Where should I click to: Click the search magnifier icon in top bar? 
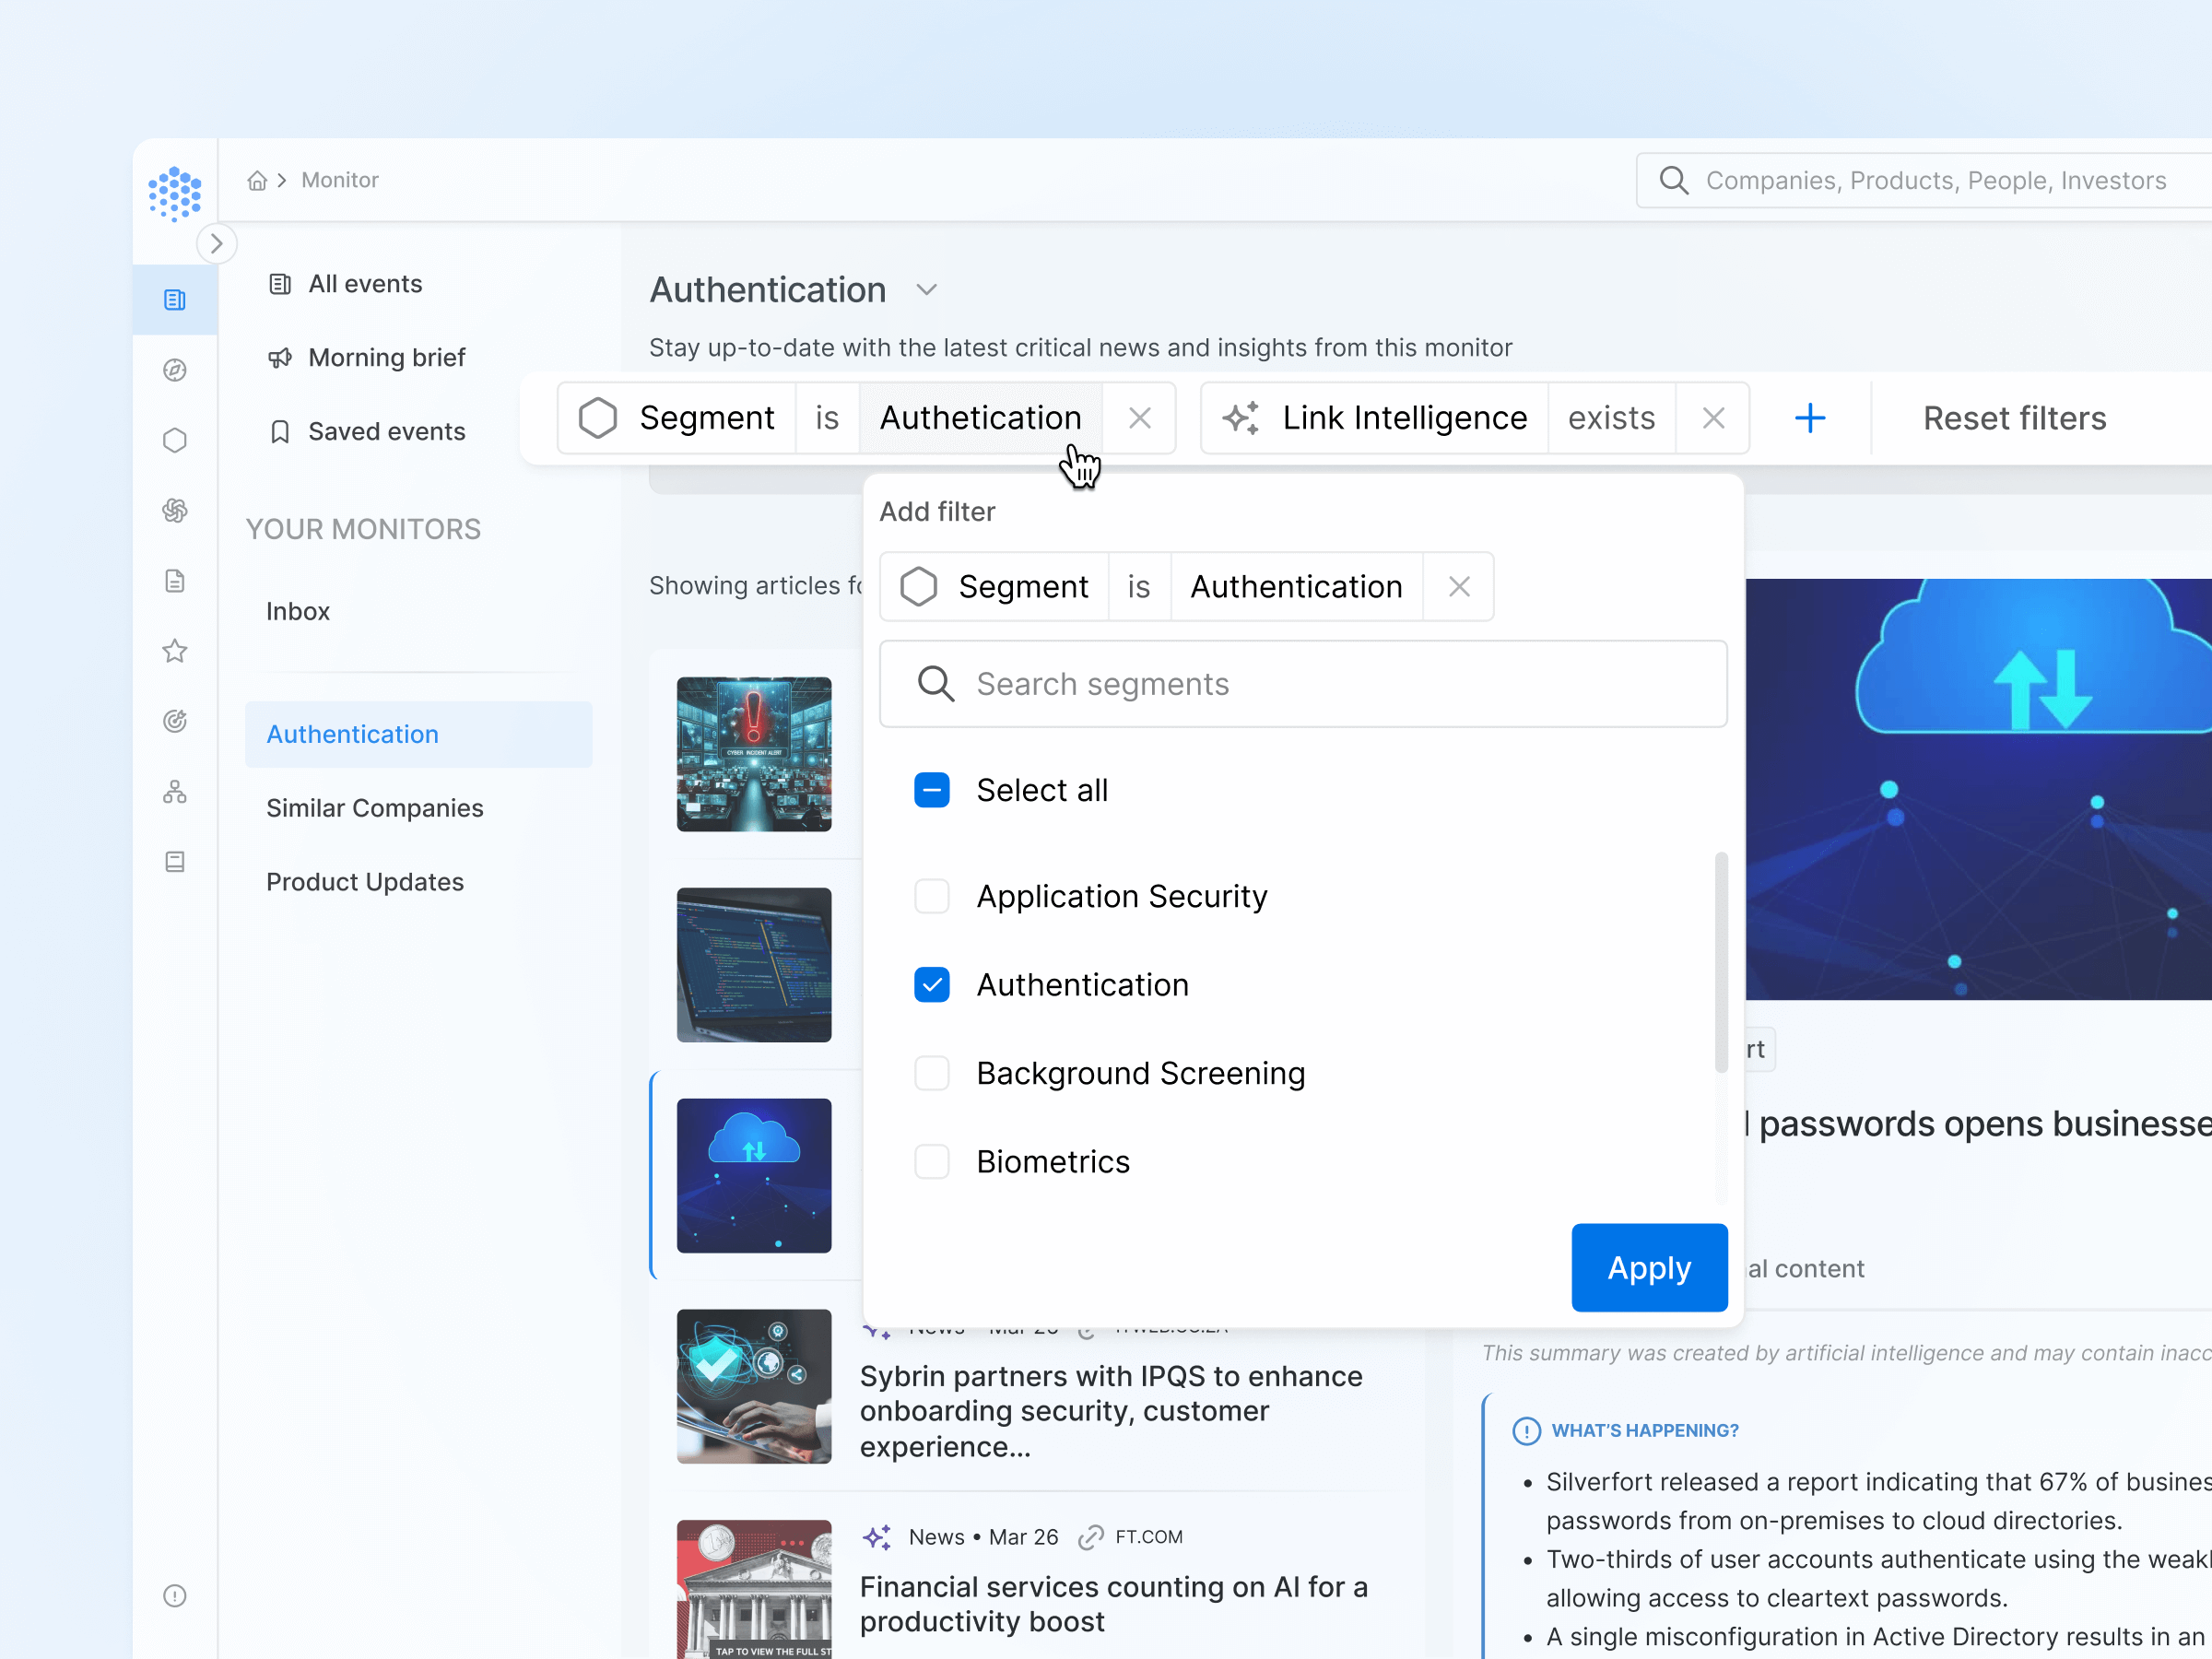[x=1674, y=180]
